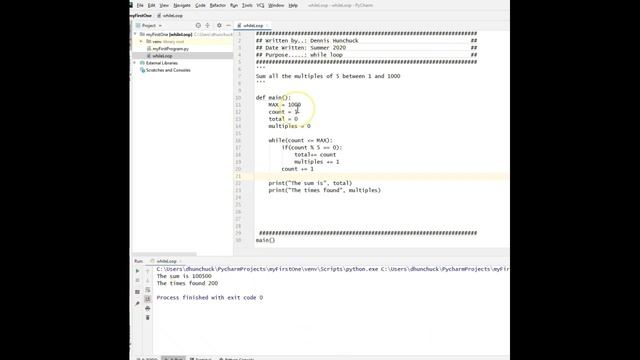Click myFirstOne in the navigation breadcrumb
The width and height of the screenshot is (640, 360).
click(x=141, y=16)
